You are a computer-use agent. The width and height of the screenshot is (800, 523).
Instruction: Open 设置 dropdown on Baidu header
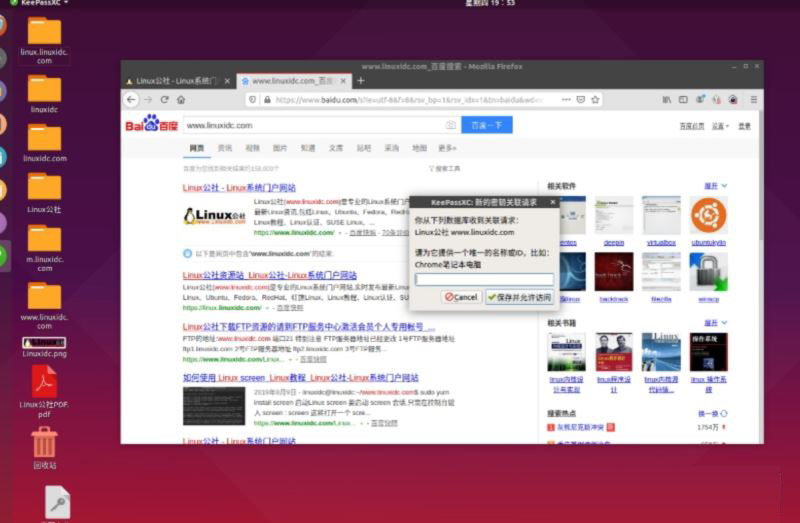tap(720, 126)
